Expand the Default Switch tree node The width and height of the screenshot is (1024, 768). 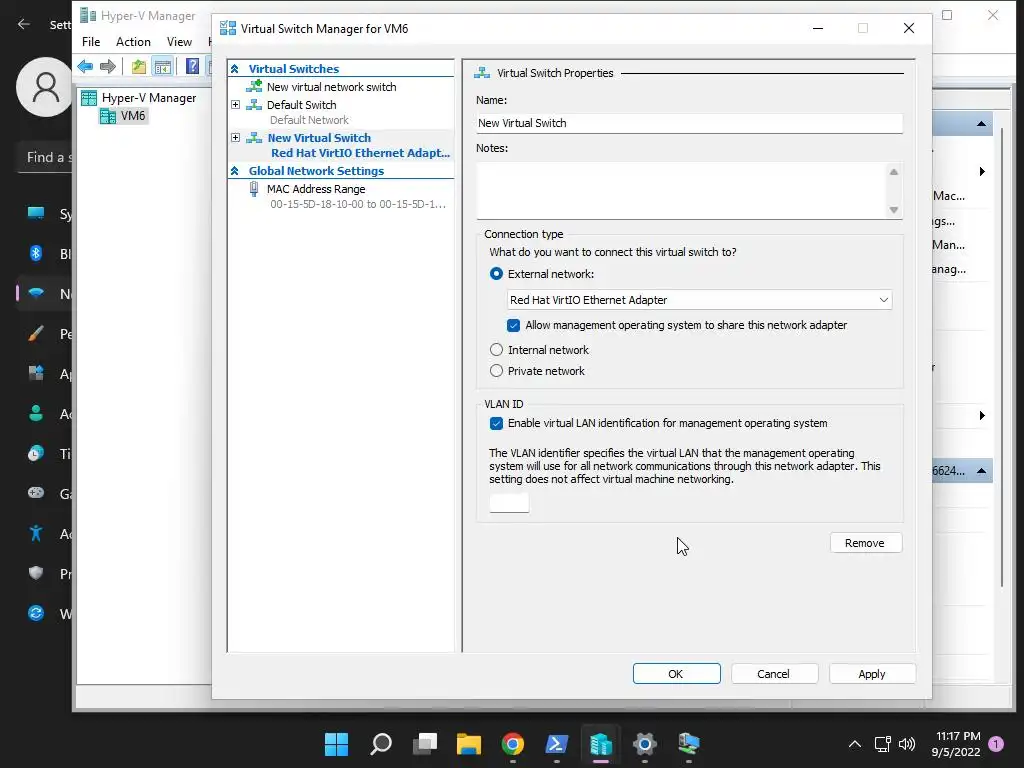(236, 104)
